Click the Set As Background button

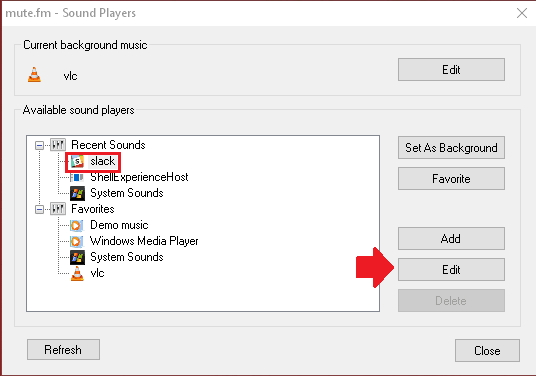coord(451,148)
